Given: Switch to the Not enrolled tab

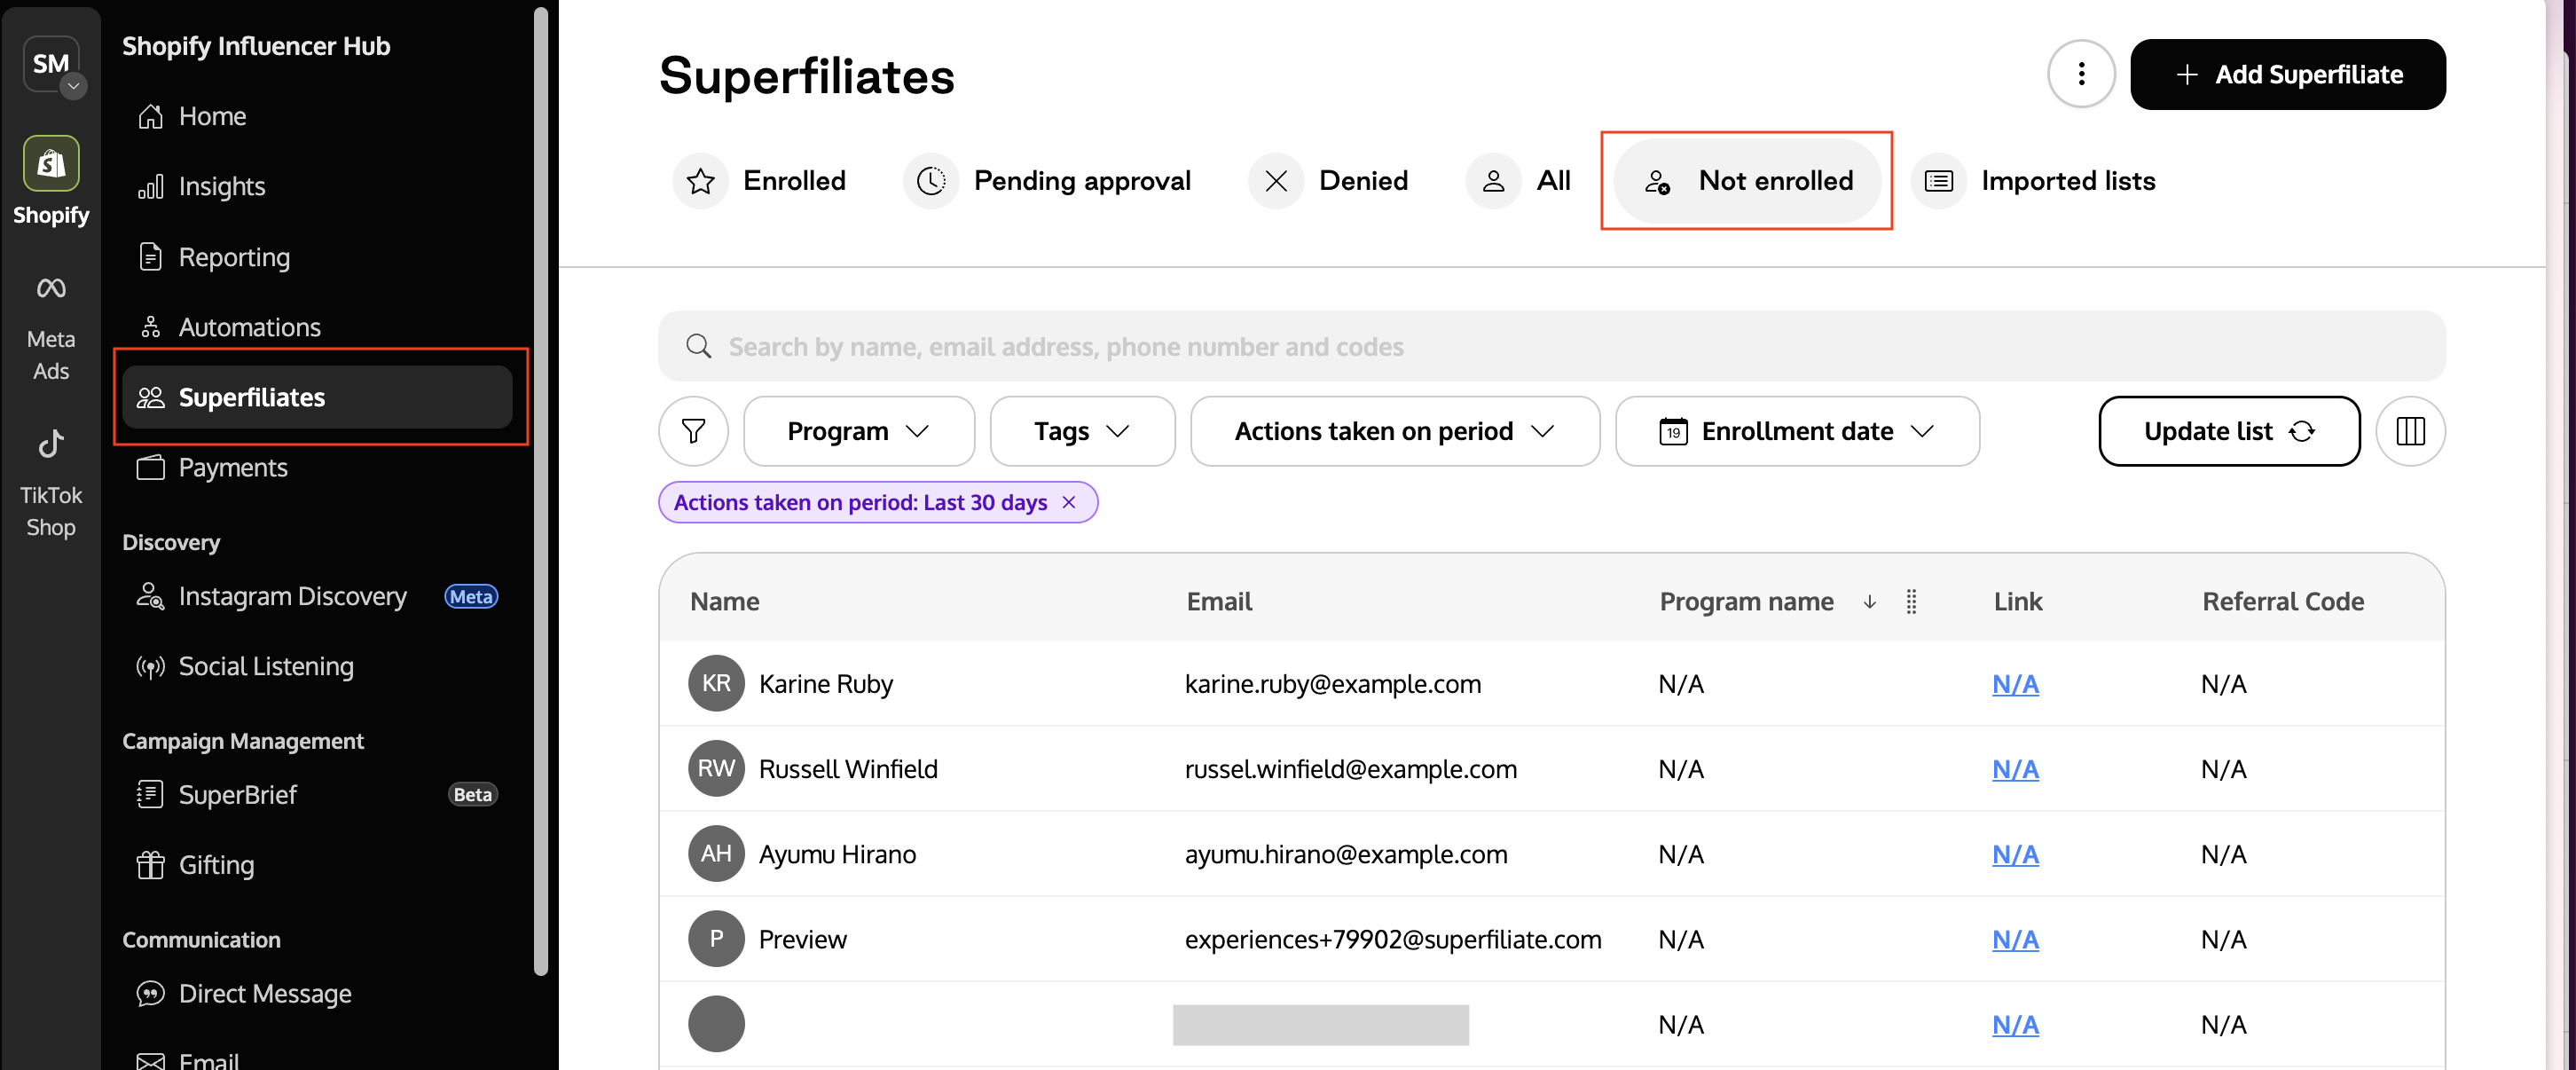Looking at the screenshot, I should coord(1747,181).
